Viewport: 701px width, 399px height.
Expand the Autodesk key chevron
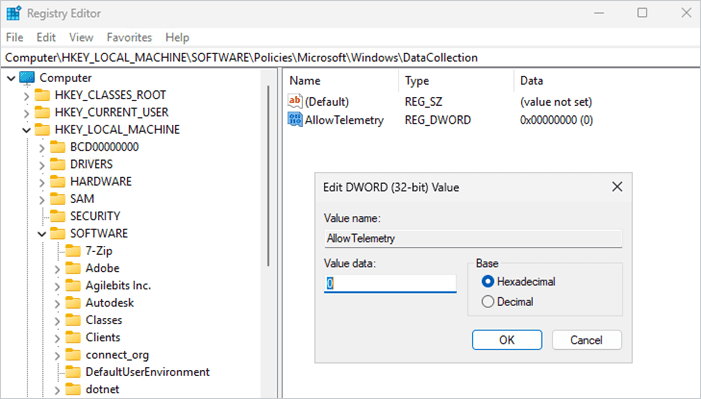click(x=57, y=304)
